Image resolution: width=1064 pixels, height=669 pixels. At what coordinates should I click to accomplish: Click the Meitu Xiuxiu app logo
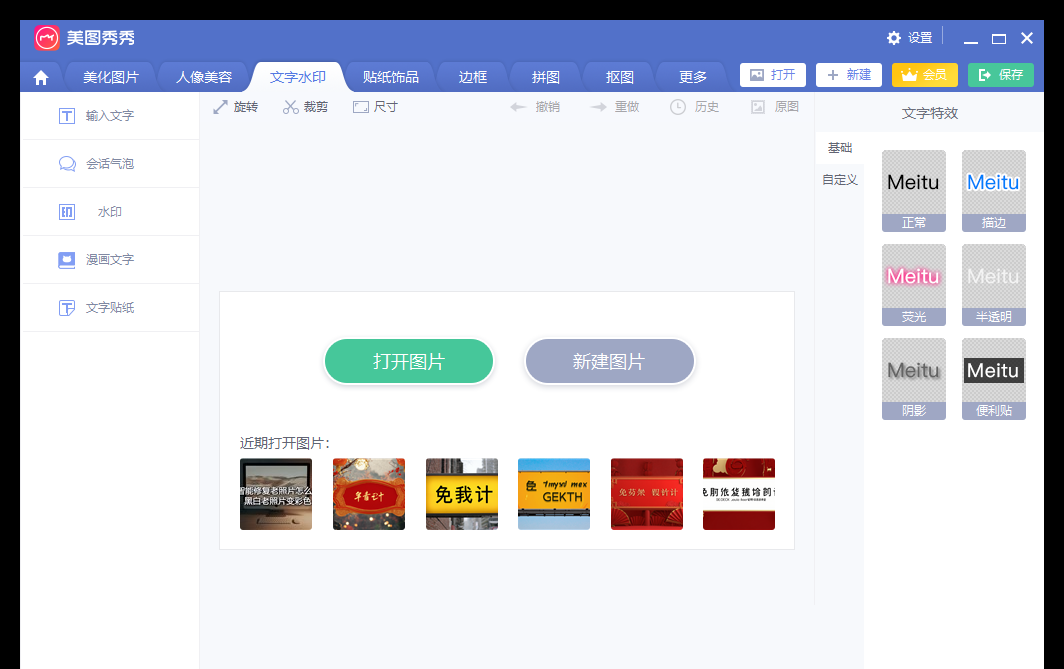(x=47, y=38)
